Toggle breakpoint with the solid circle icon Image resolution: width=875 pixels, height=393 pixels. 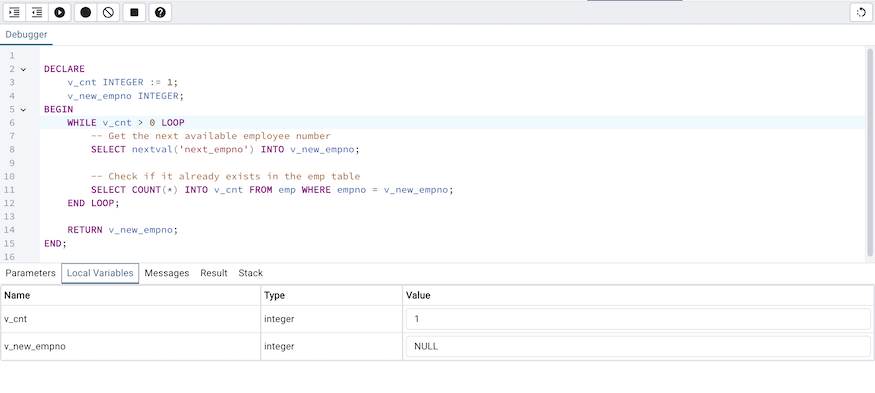[x=85, y=12]
